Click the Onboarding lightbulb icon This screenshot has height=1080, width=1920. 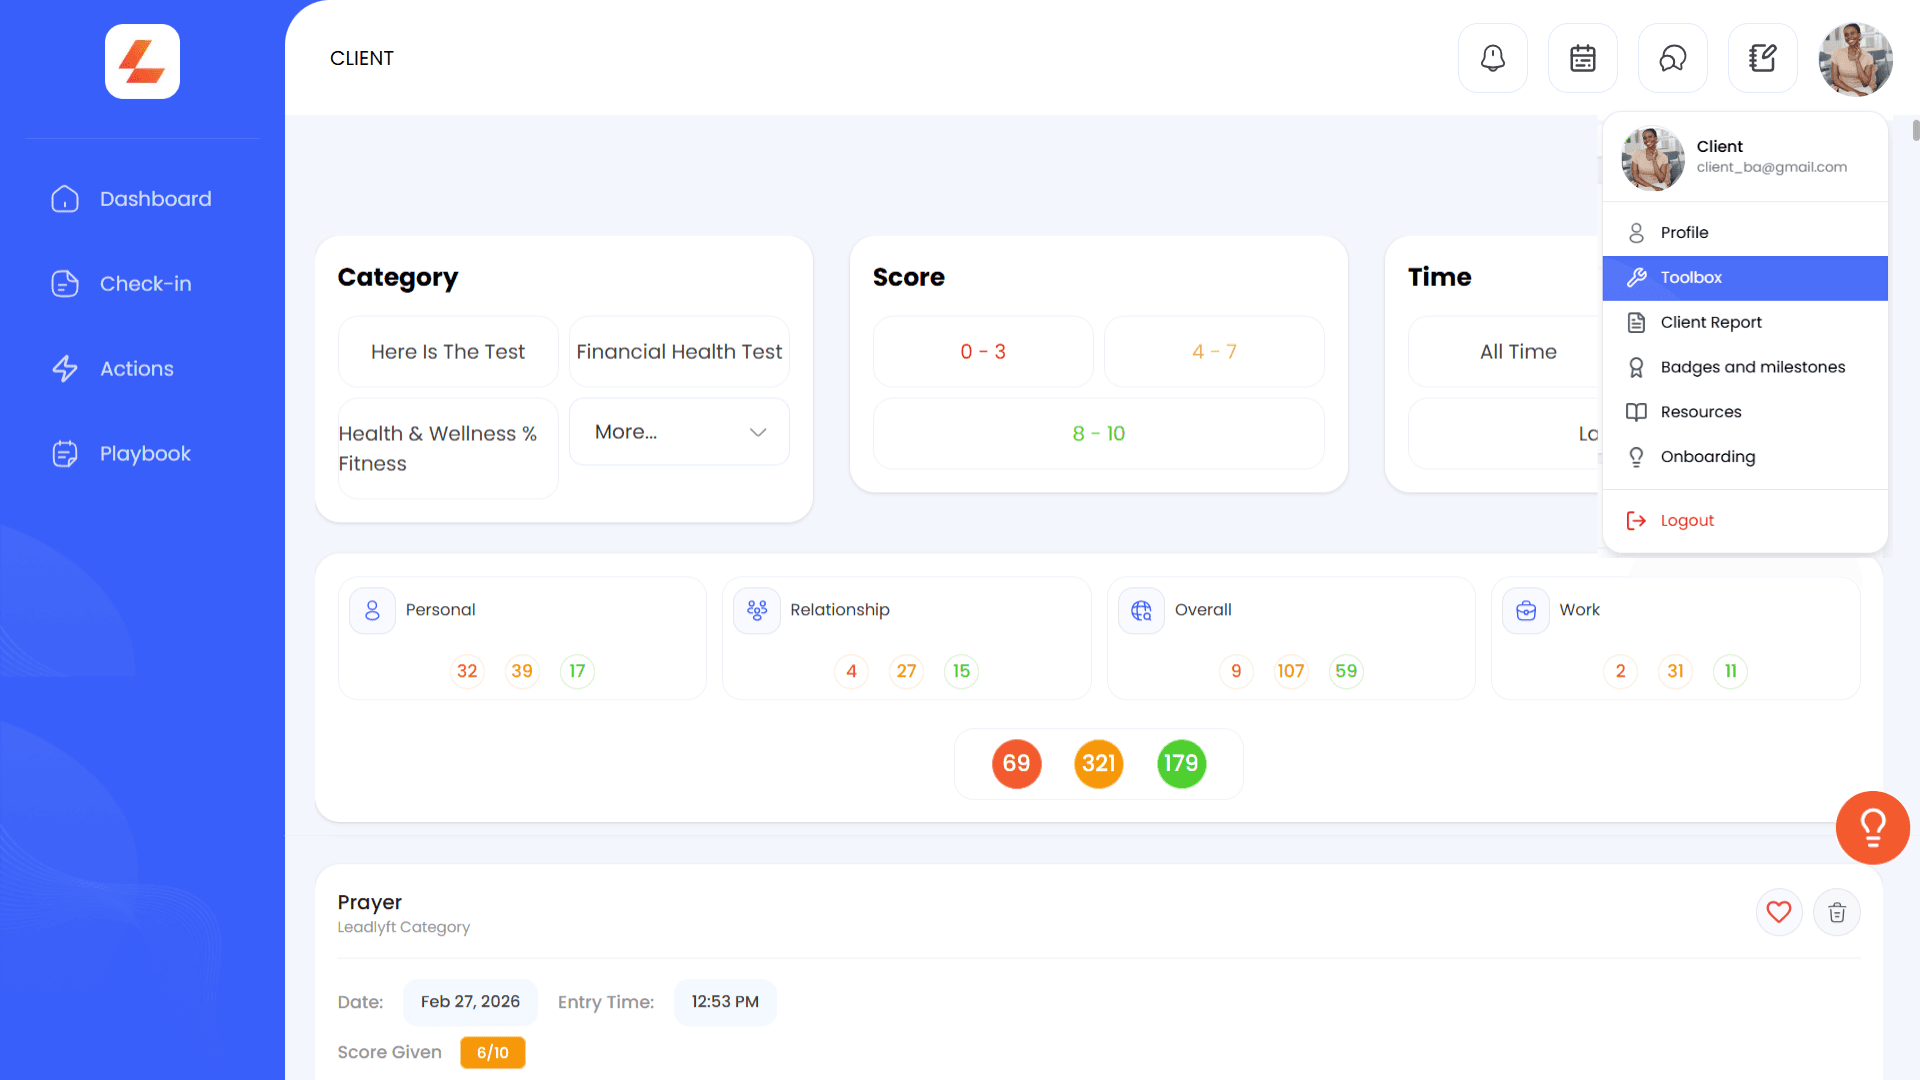(x=1636, y=457)
